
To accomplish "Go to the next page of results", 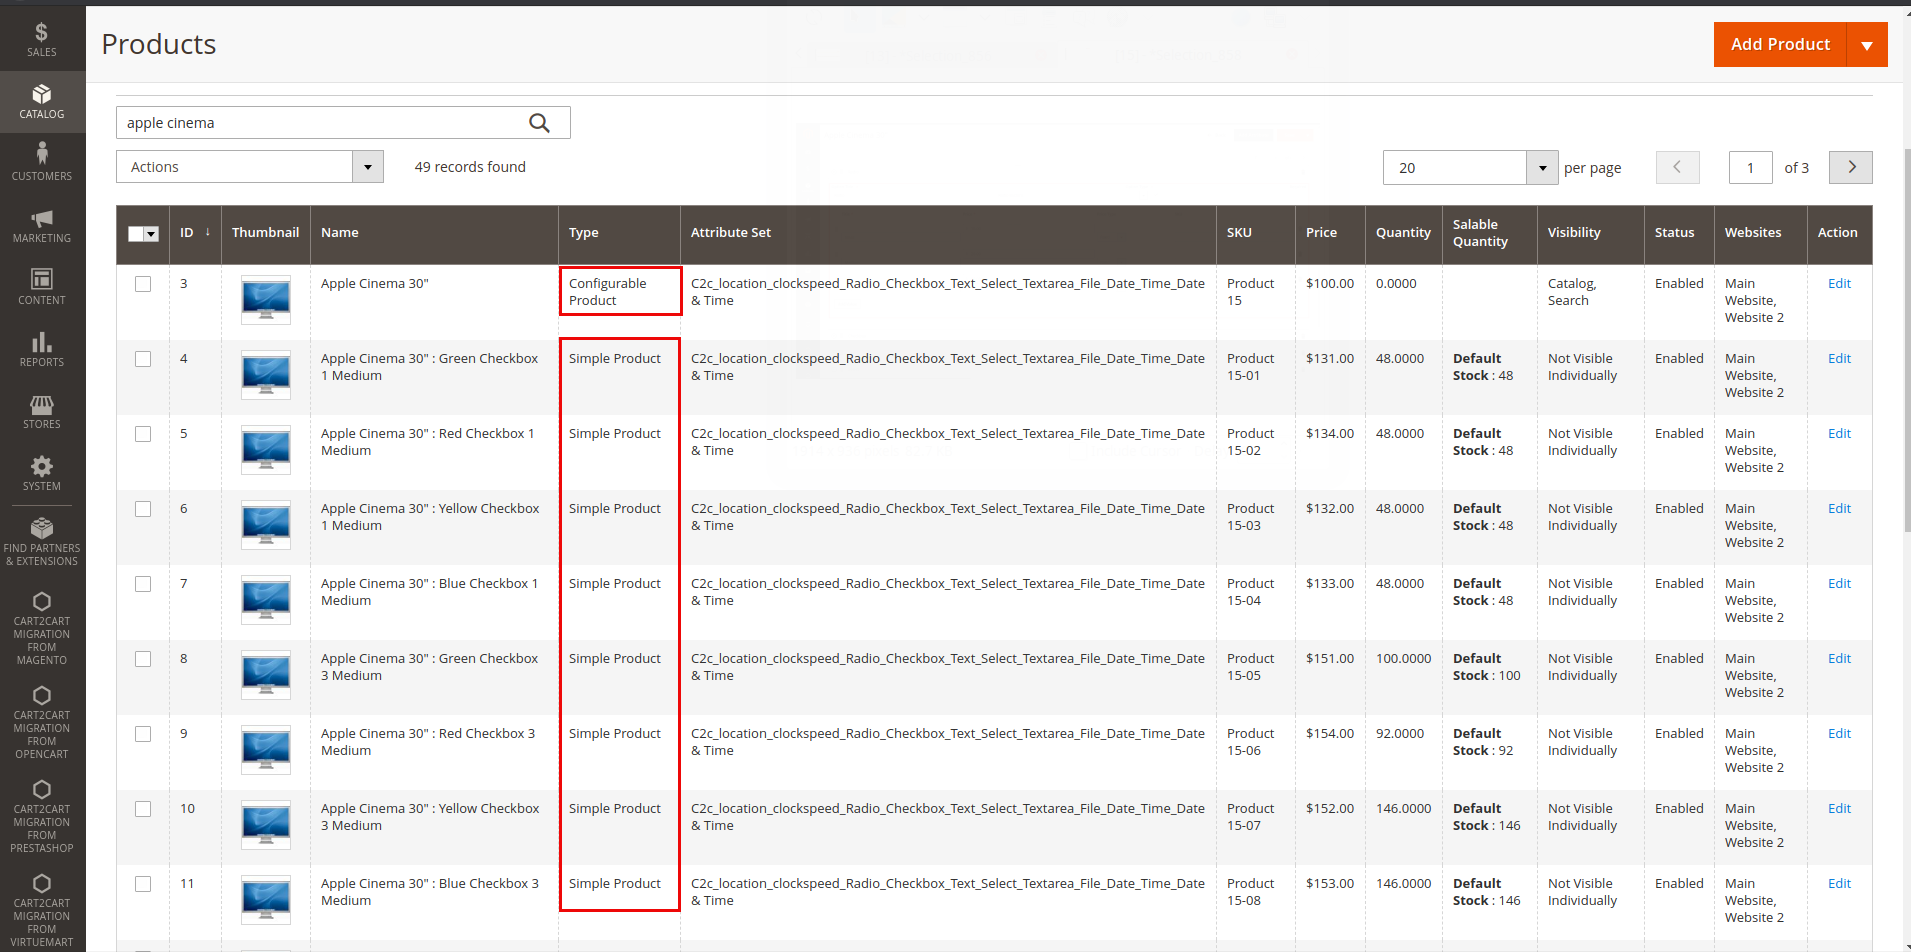I will [x=1851, y=167].
